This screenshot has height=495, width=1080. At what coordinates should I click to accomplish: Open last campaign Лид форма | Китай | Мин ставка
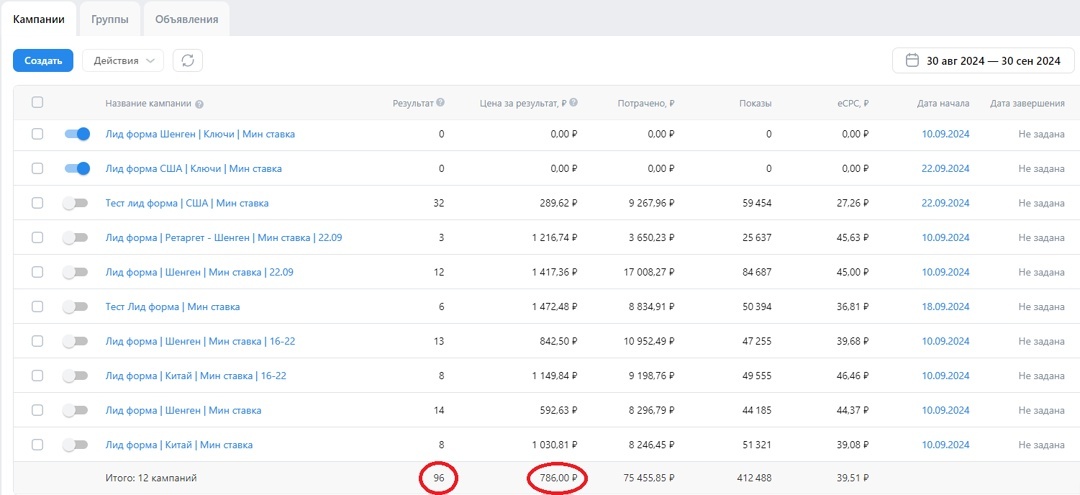click(x=179, y=445)
